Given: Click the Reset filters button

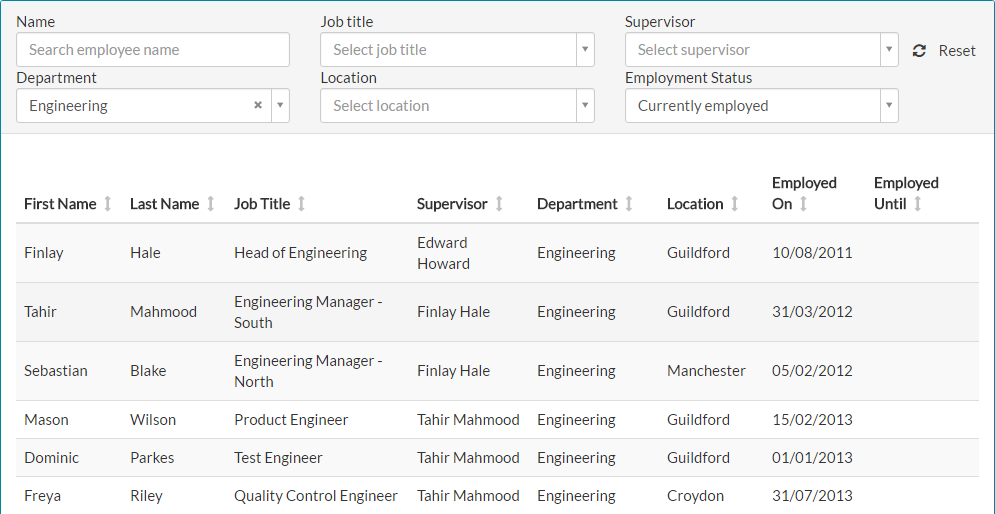Looking at the screenshot, I should (956, 50).
